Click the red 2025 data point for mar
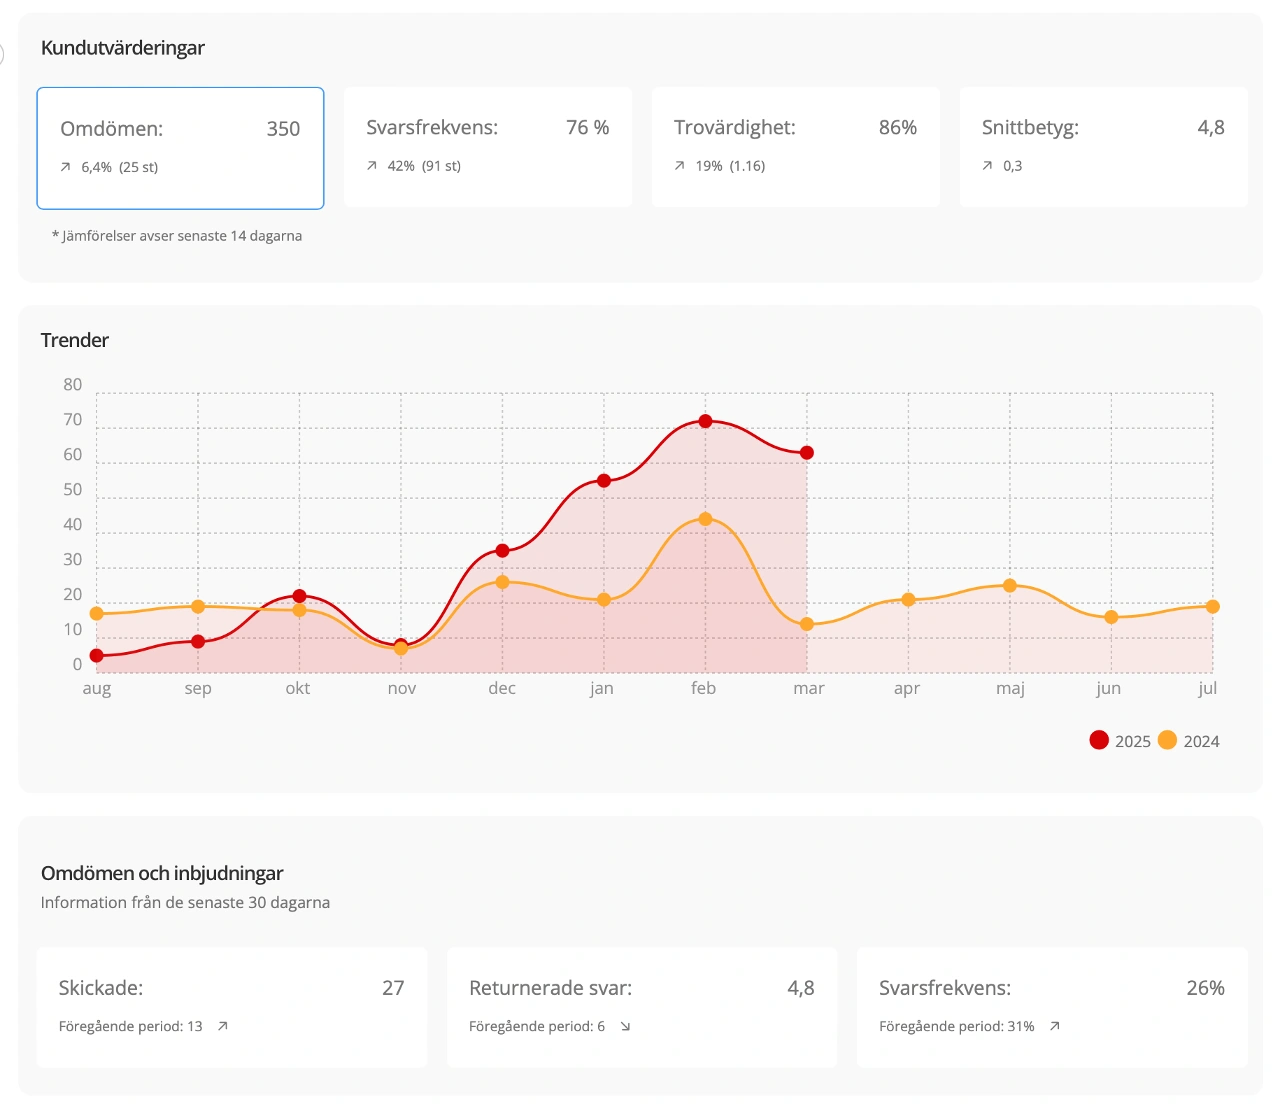This screenshot has height=1104, width=1280. [807, 453]
